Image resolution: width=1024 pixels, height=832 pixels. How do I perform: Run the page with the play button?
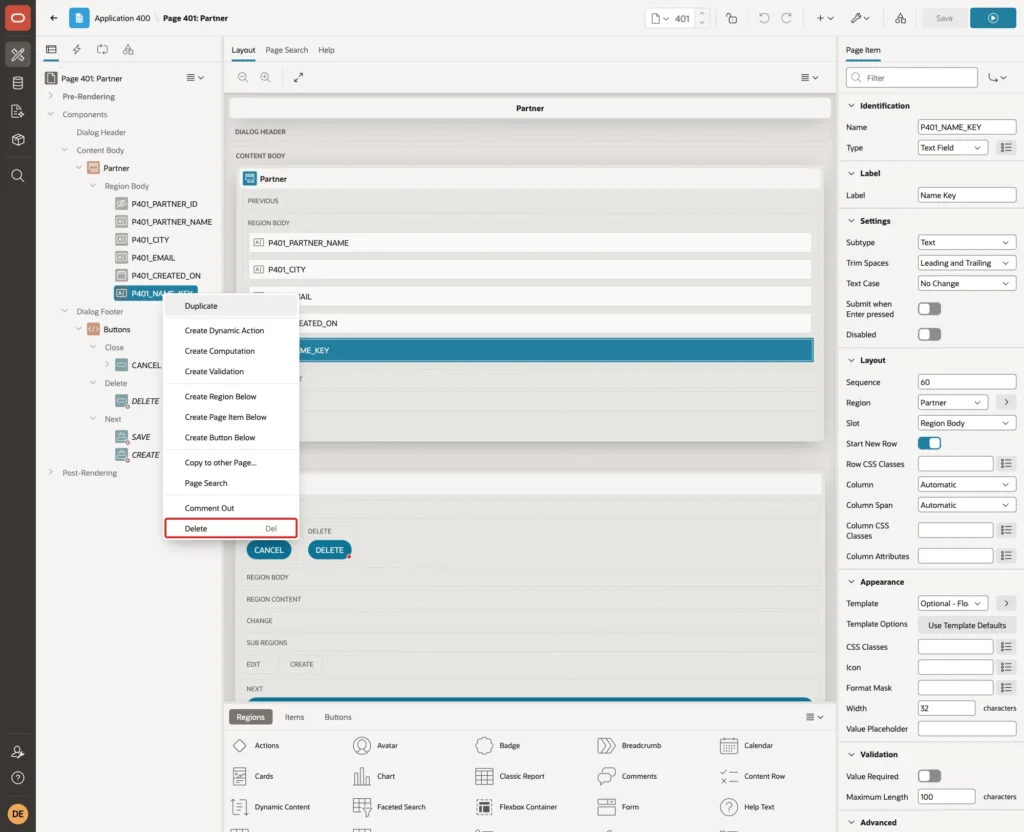click(x=993, y=18)
